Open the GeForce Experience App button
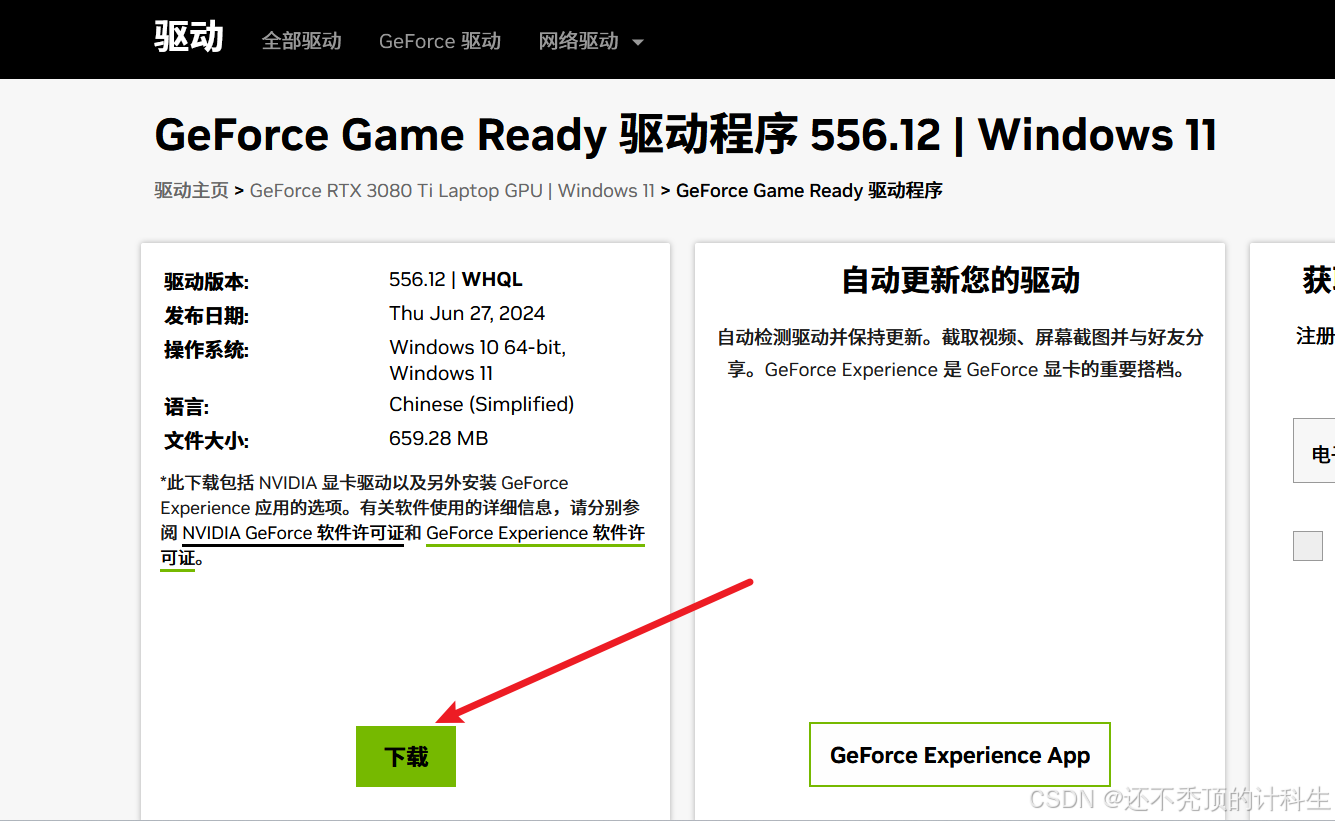Viewport: 1335px width, 821px height. (x=960, y=755)
